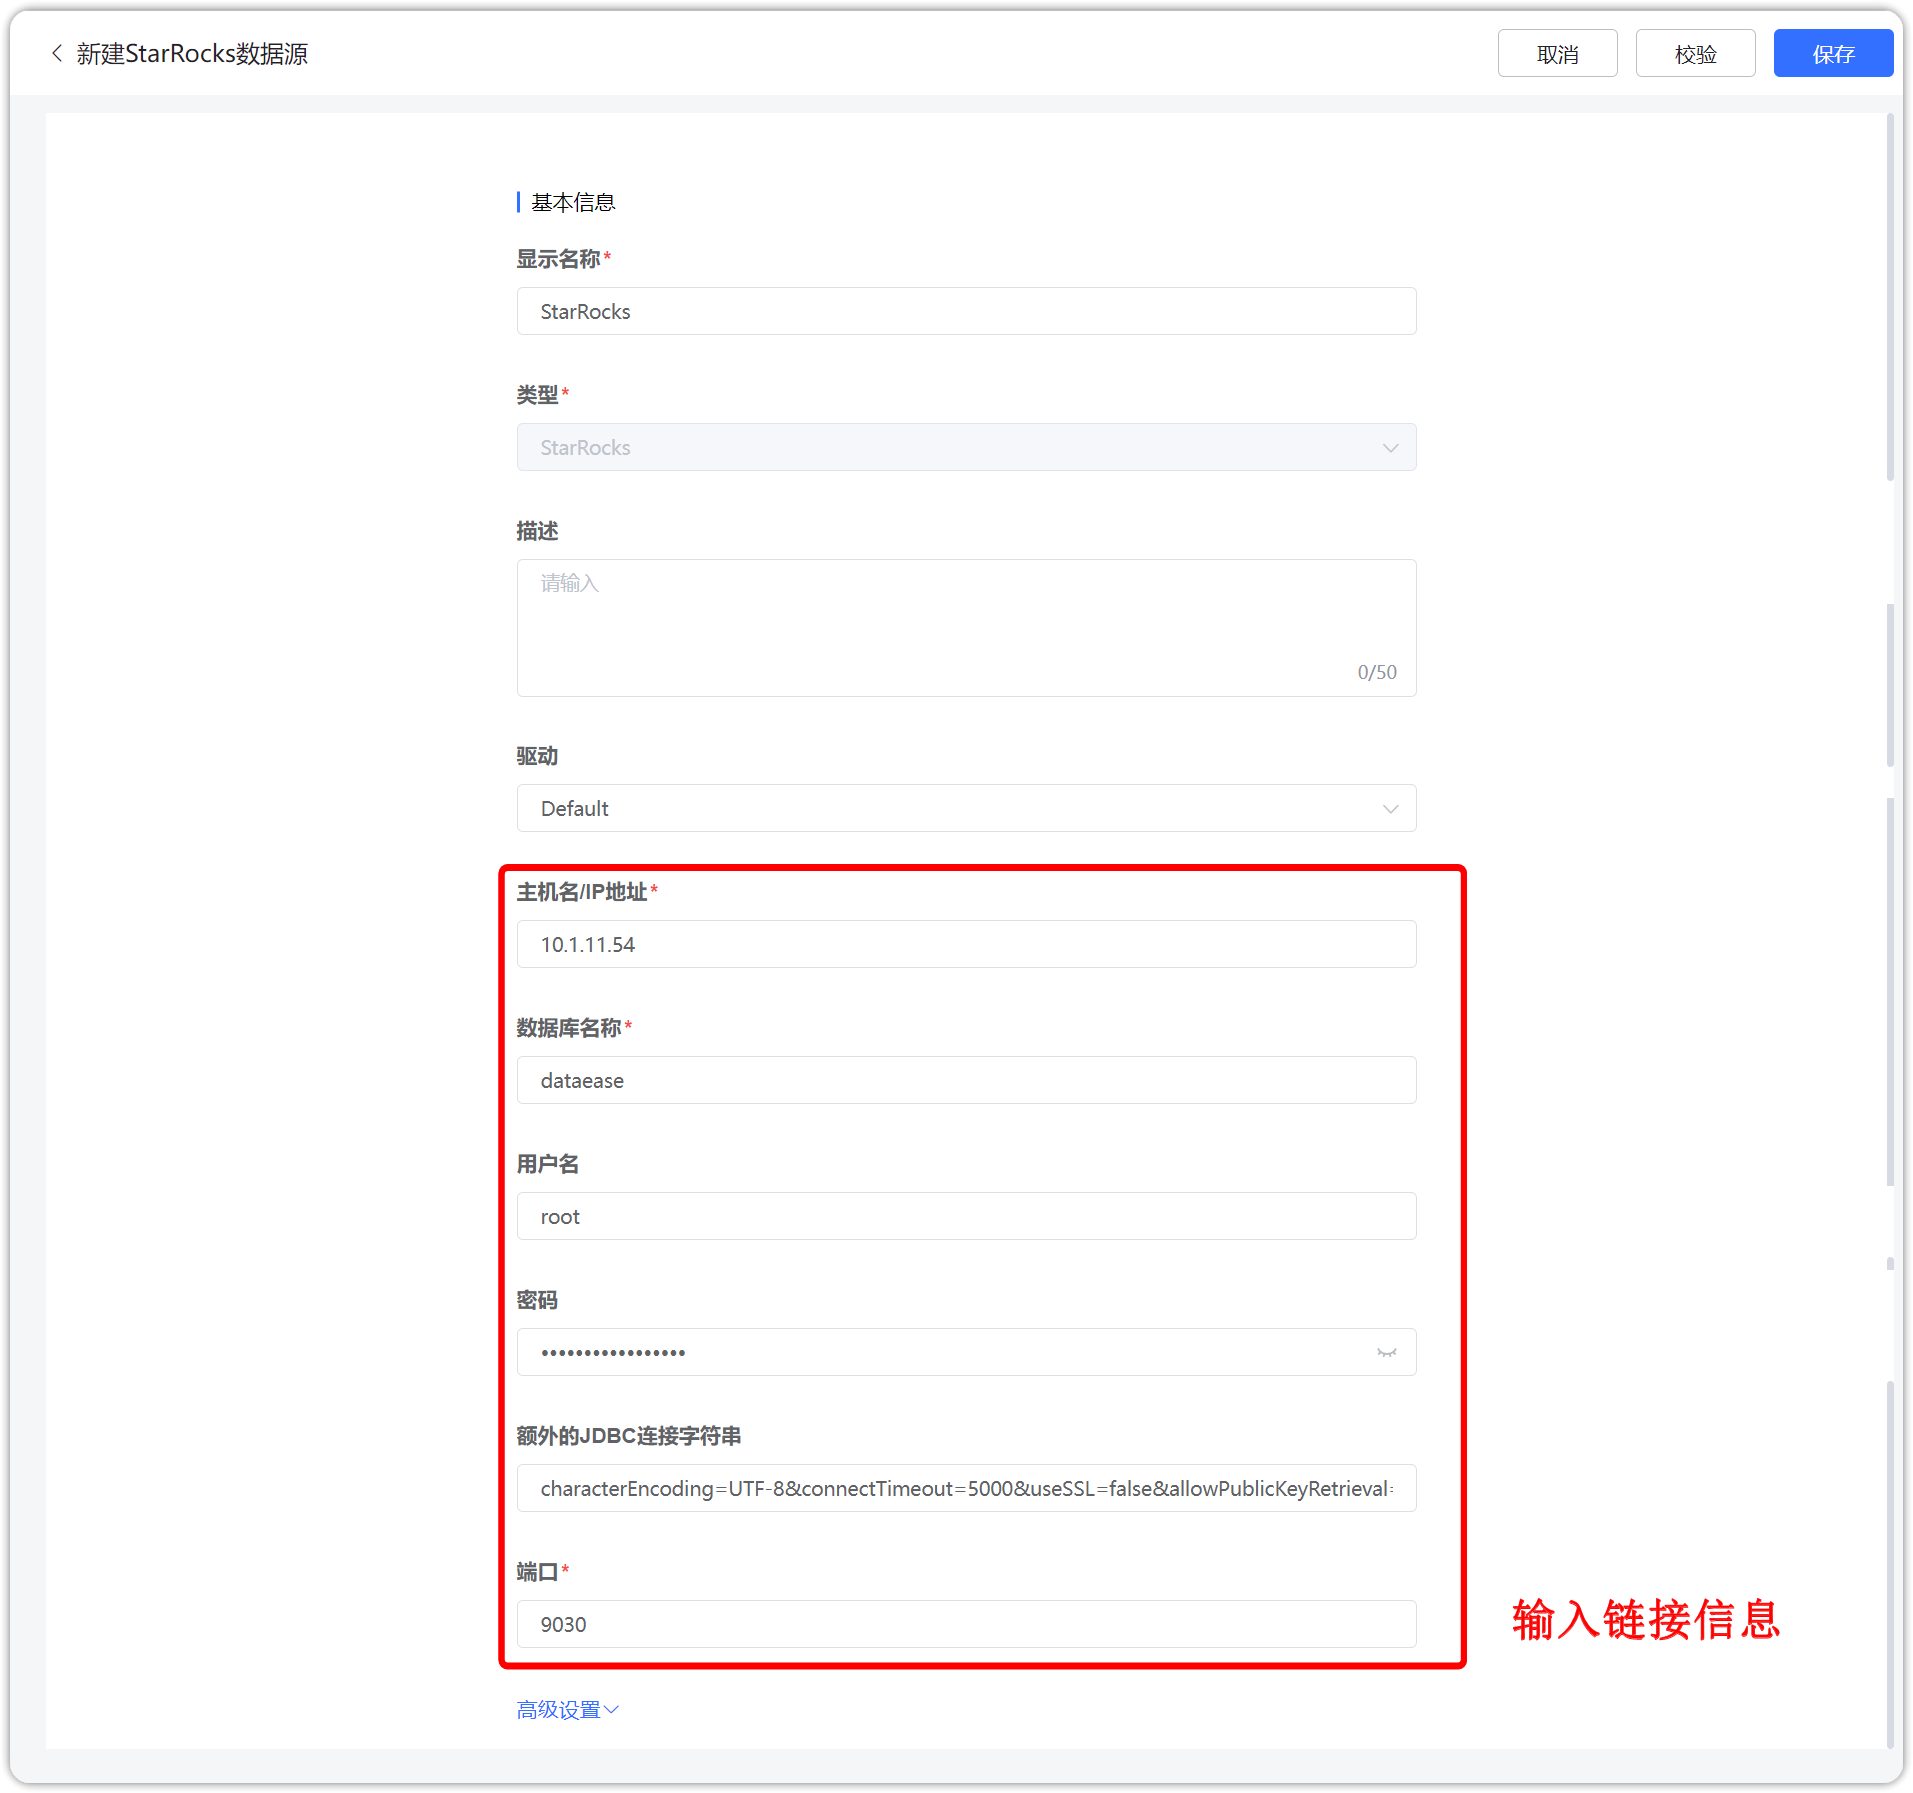Click the 取消 button
The height and width of the screenshot is (1793, 1913).
click(x=1557, y=54)
